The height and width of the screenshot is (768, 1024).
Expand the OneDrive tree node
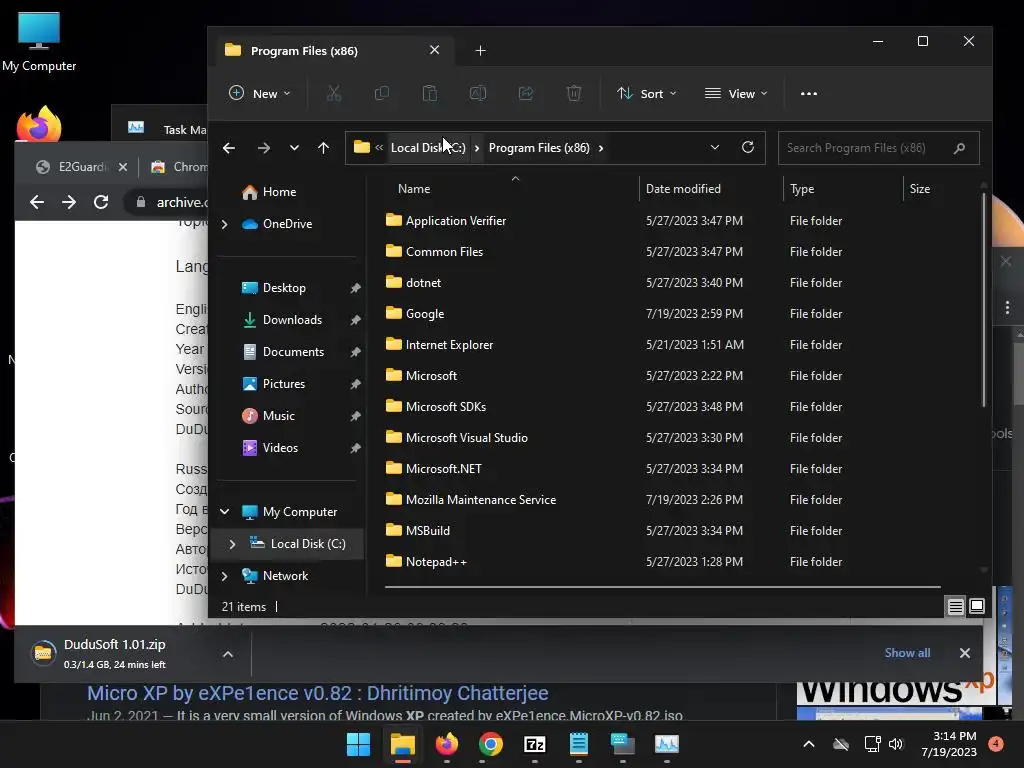pyautogui.click(x=225, y=224)
